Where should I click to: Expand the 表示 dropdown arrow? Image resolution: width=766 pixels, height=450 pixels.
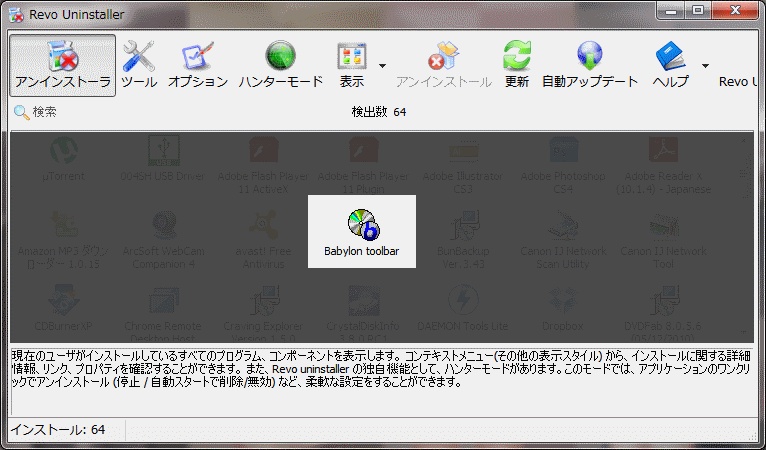click(383, 65)
